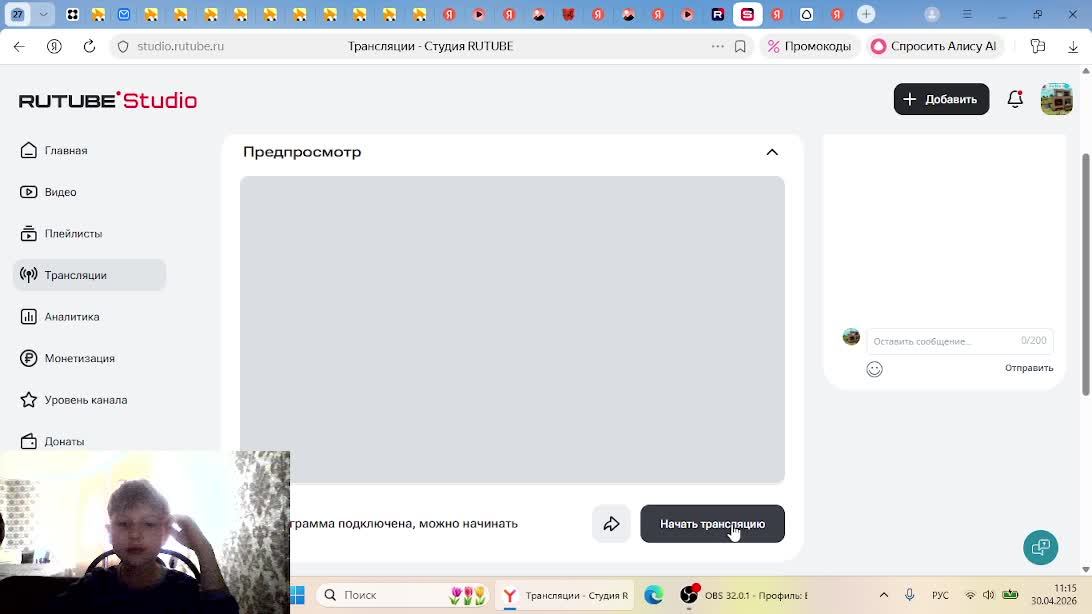Open the Монетизация section
1092x614 pixels.
click(x=68, y=359)
